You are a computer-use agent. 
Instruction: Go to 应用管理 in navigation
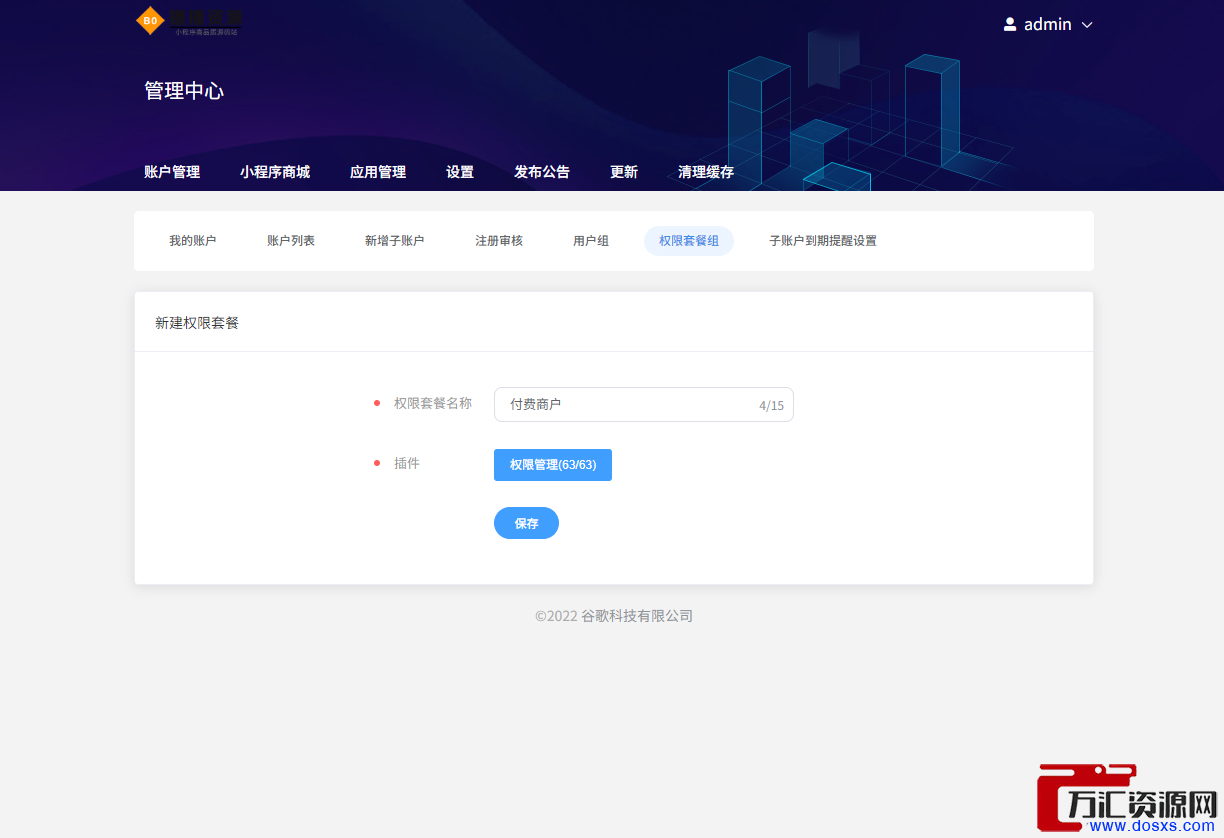378,172
